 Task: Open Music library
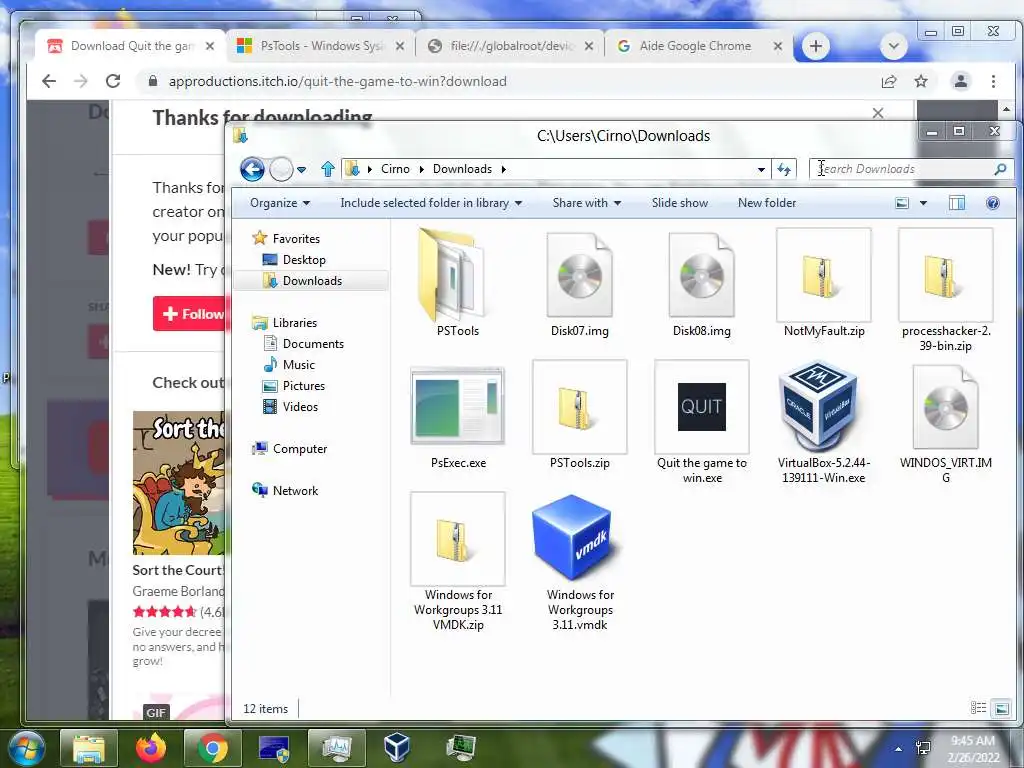point(298,364)
